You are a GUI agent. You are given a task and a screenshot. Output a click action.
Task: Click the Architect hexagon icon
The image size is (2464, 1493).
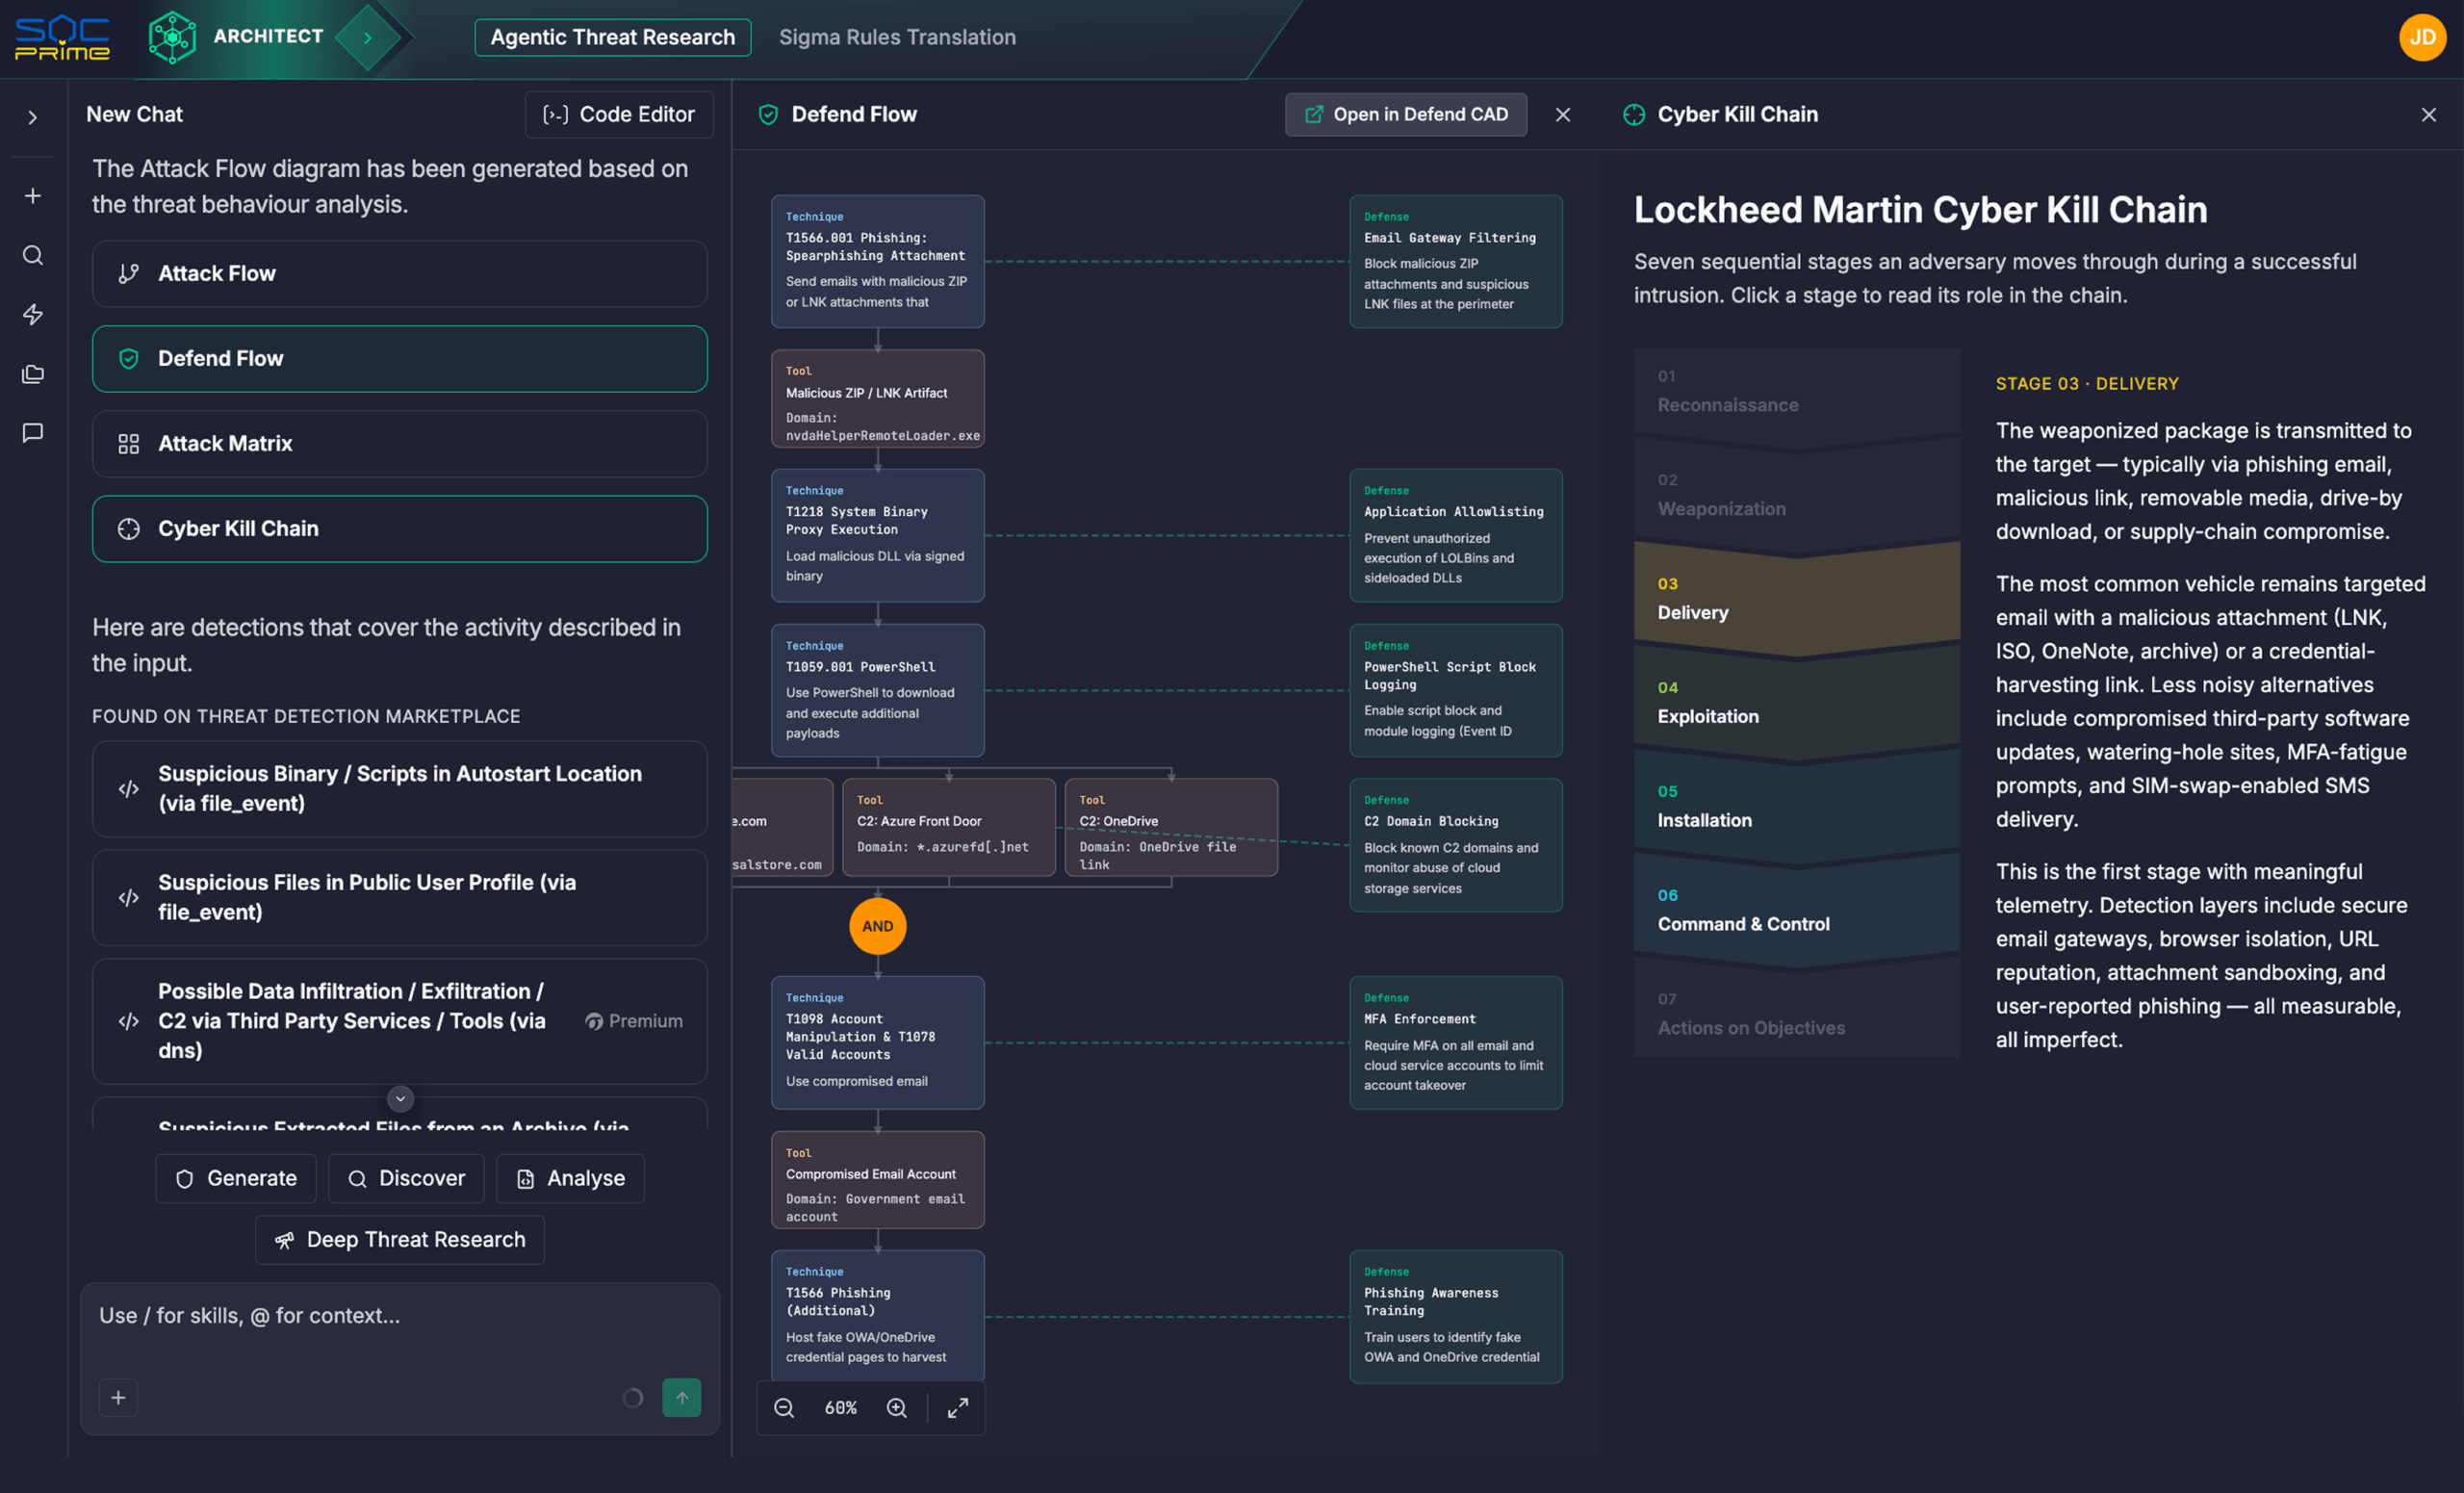(x=172, y=38)
